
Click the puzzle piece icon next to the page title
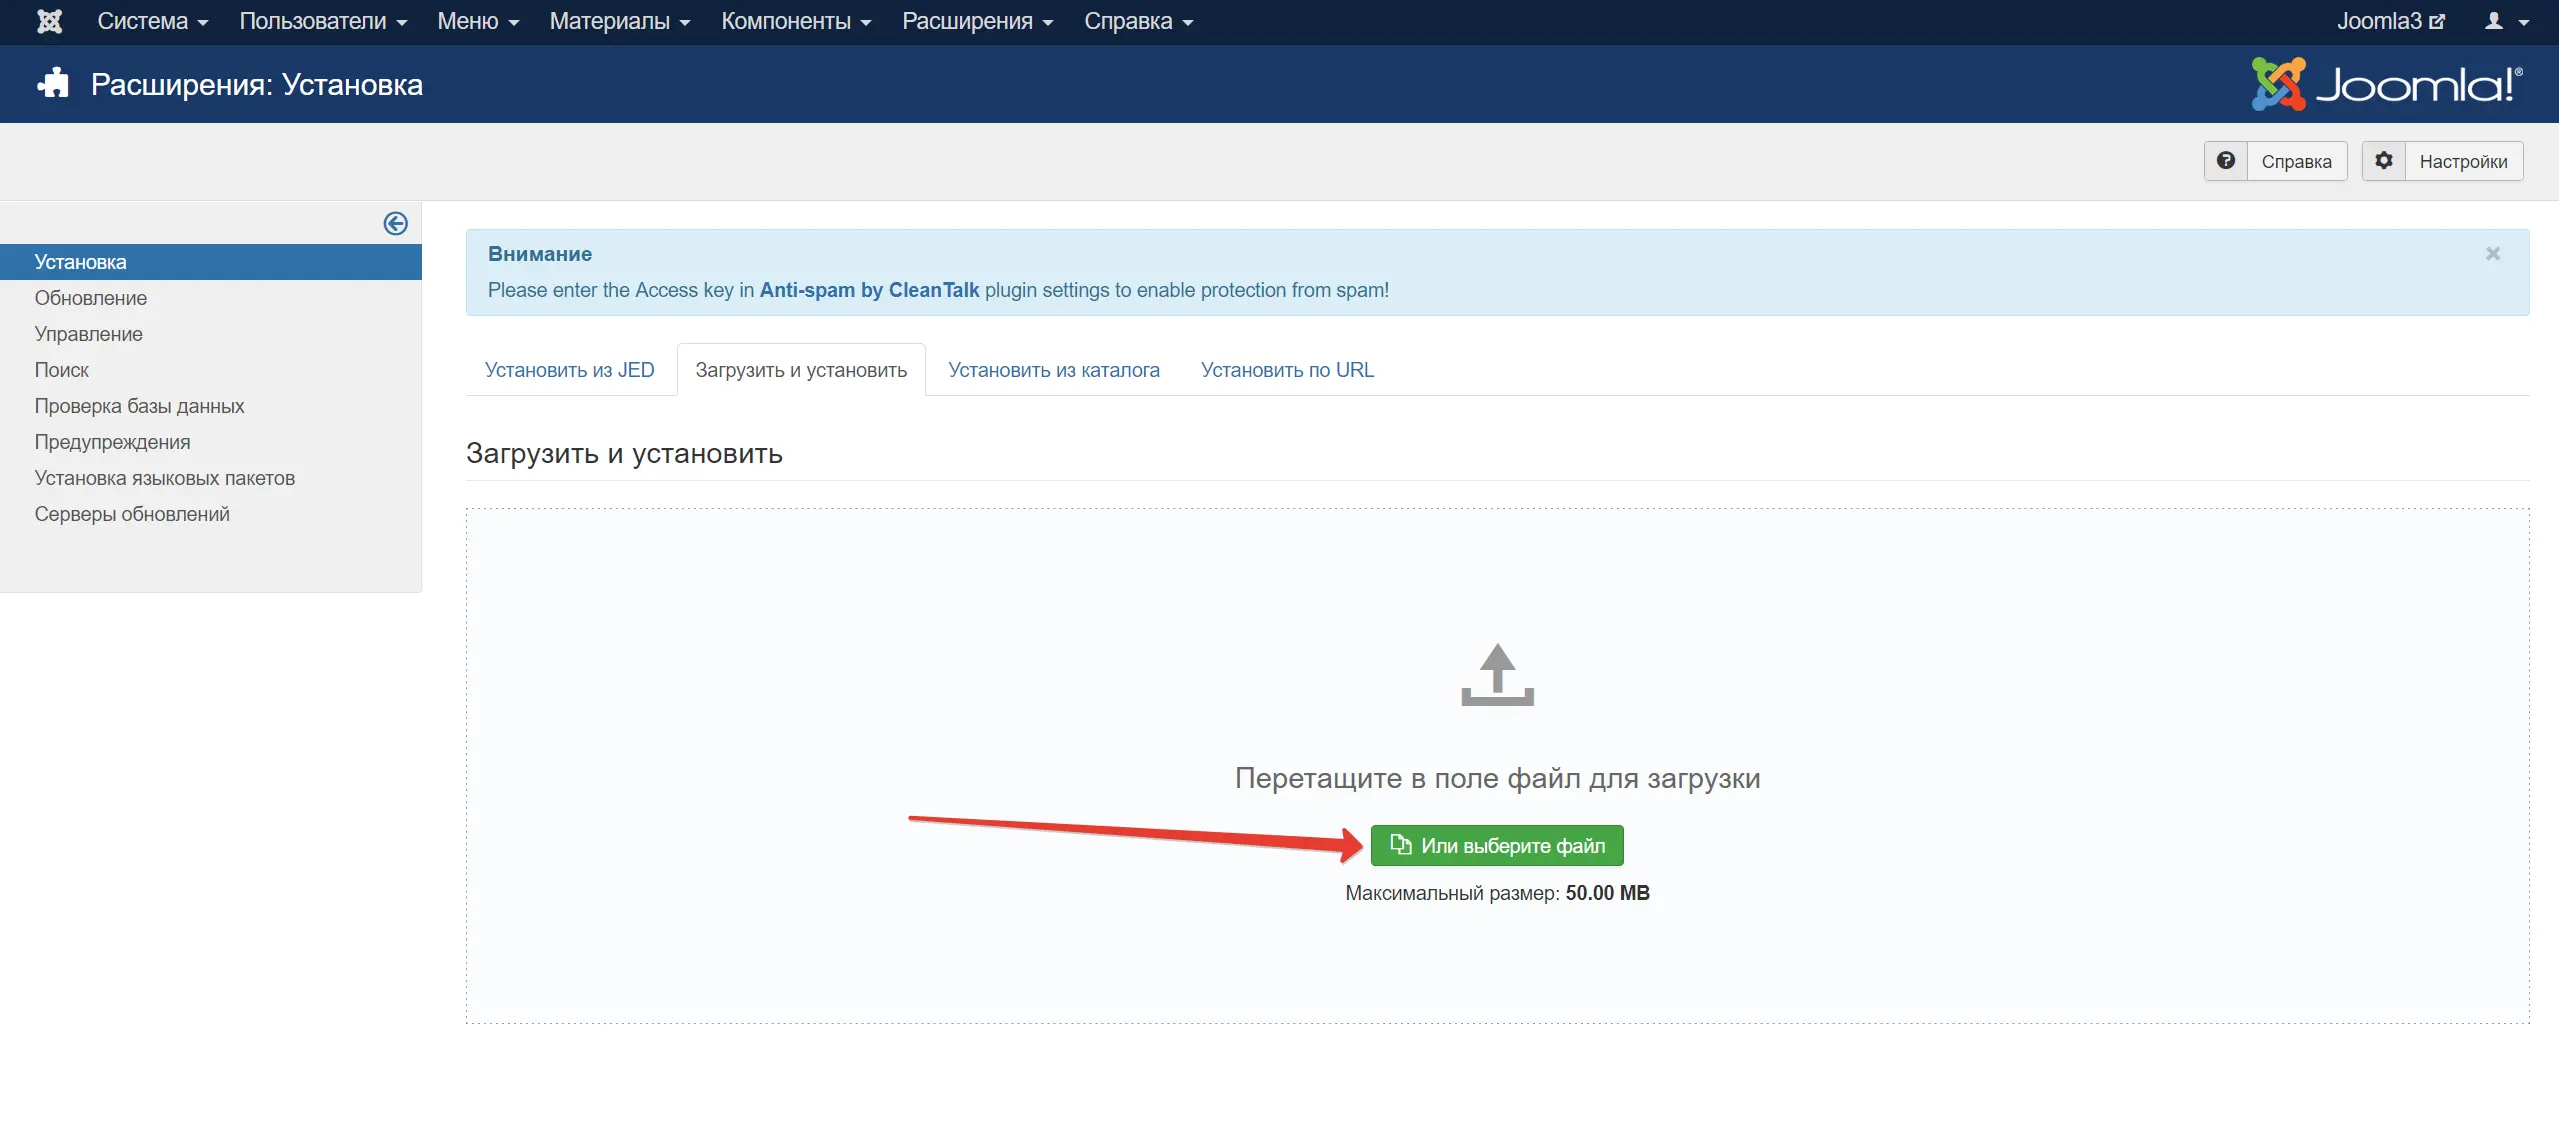(52, 84)
